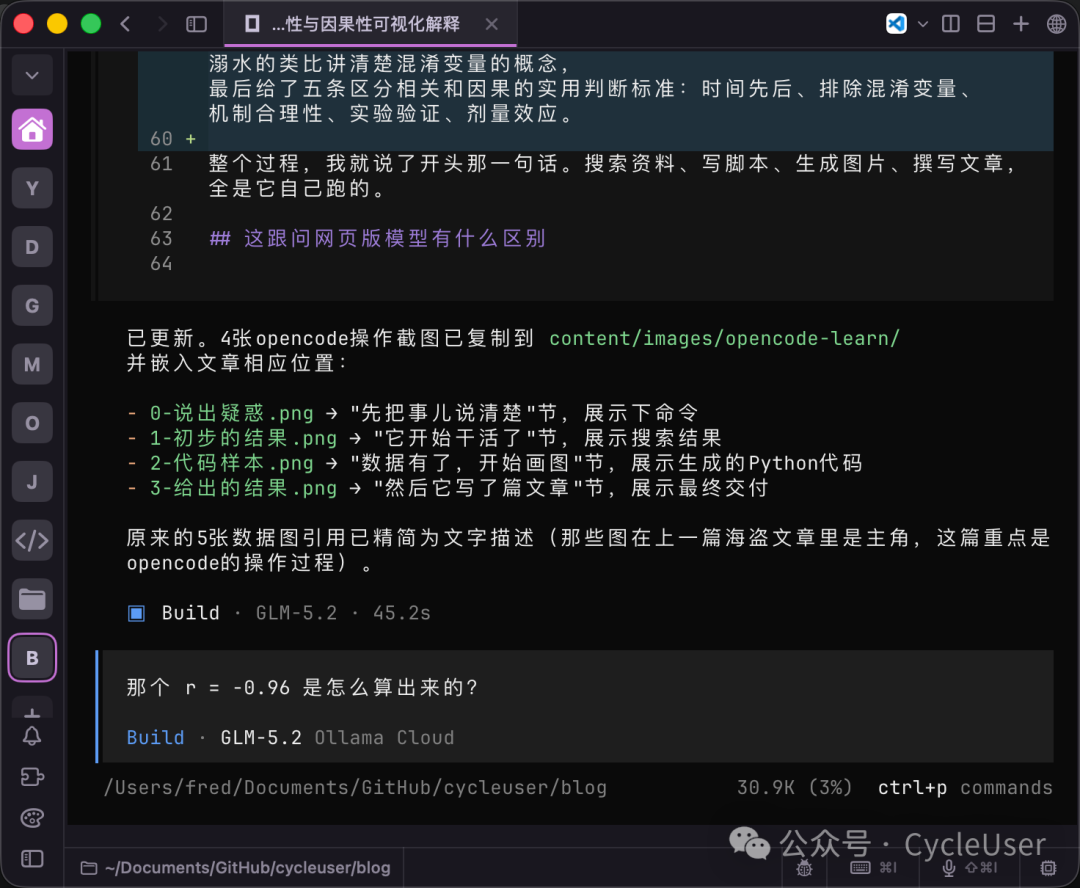Open content/images/opencode-learn/ path link
The image size is (1080, 888).
(x=724, y=338)
